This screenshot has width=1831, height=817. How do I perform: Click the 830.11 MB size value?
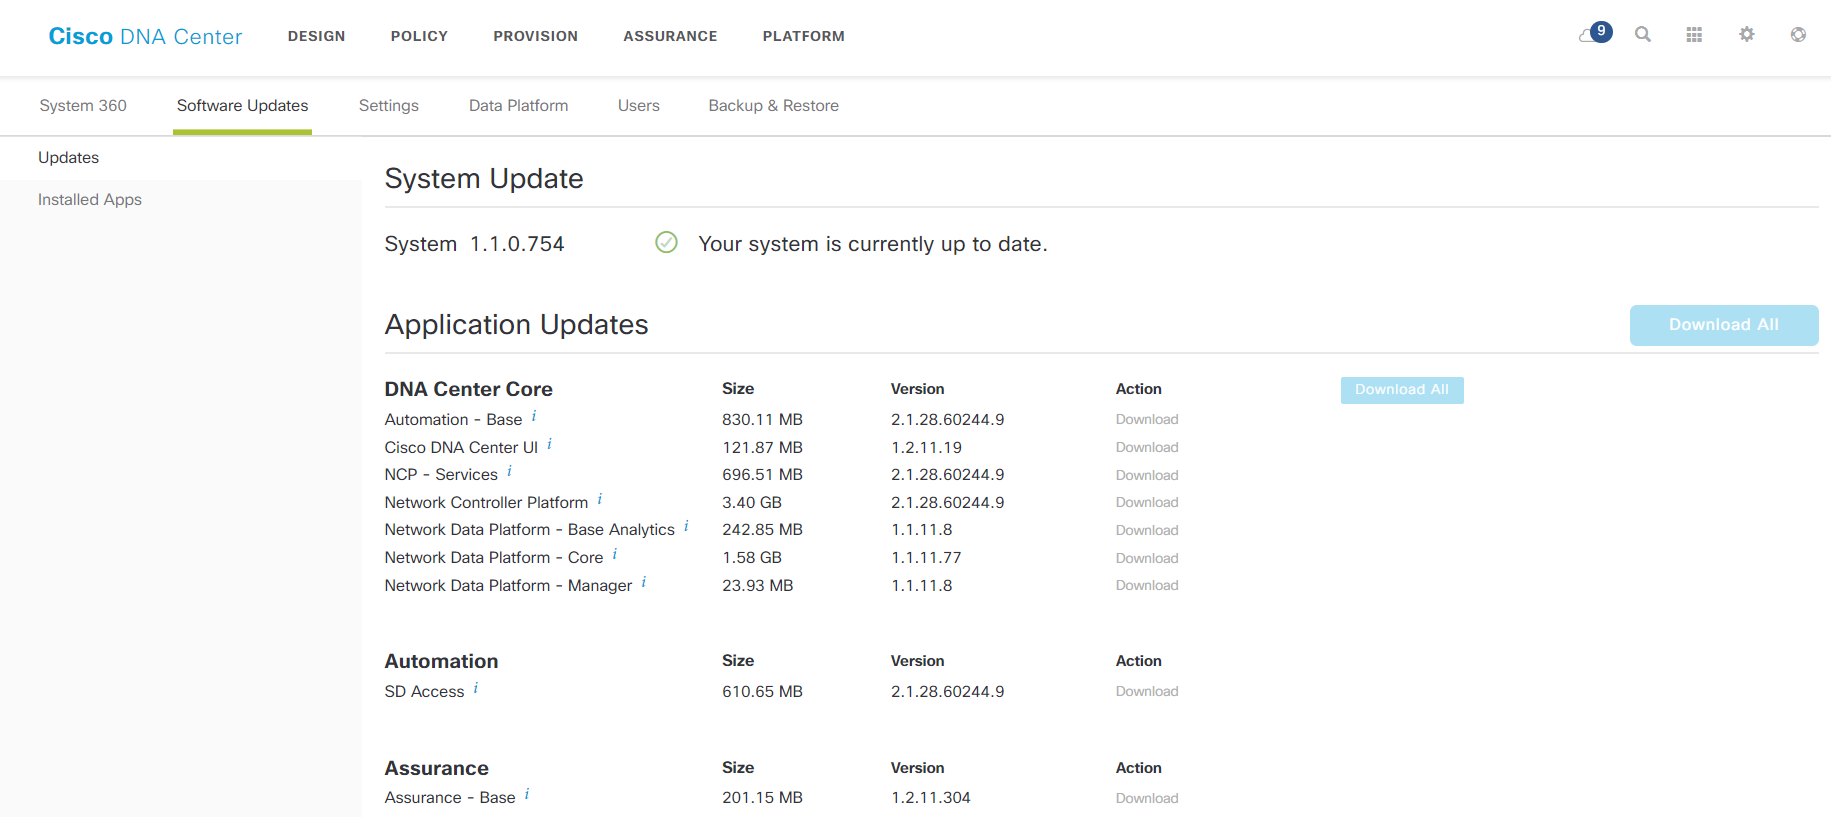(x=762, y=420)
